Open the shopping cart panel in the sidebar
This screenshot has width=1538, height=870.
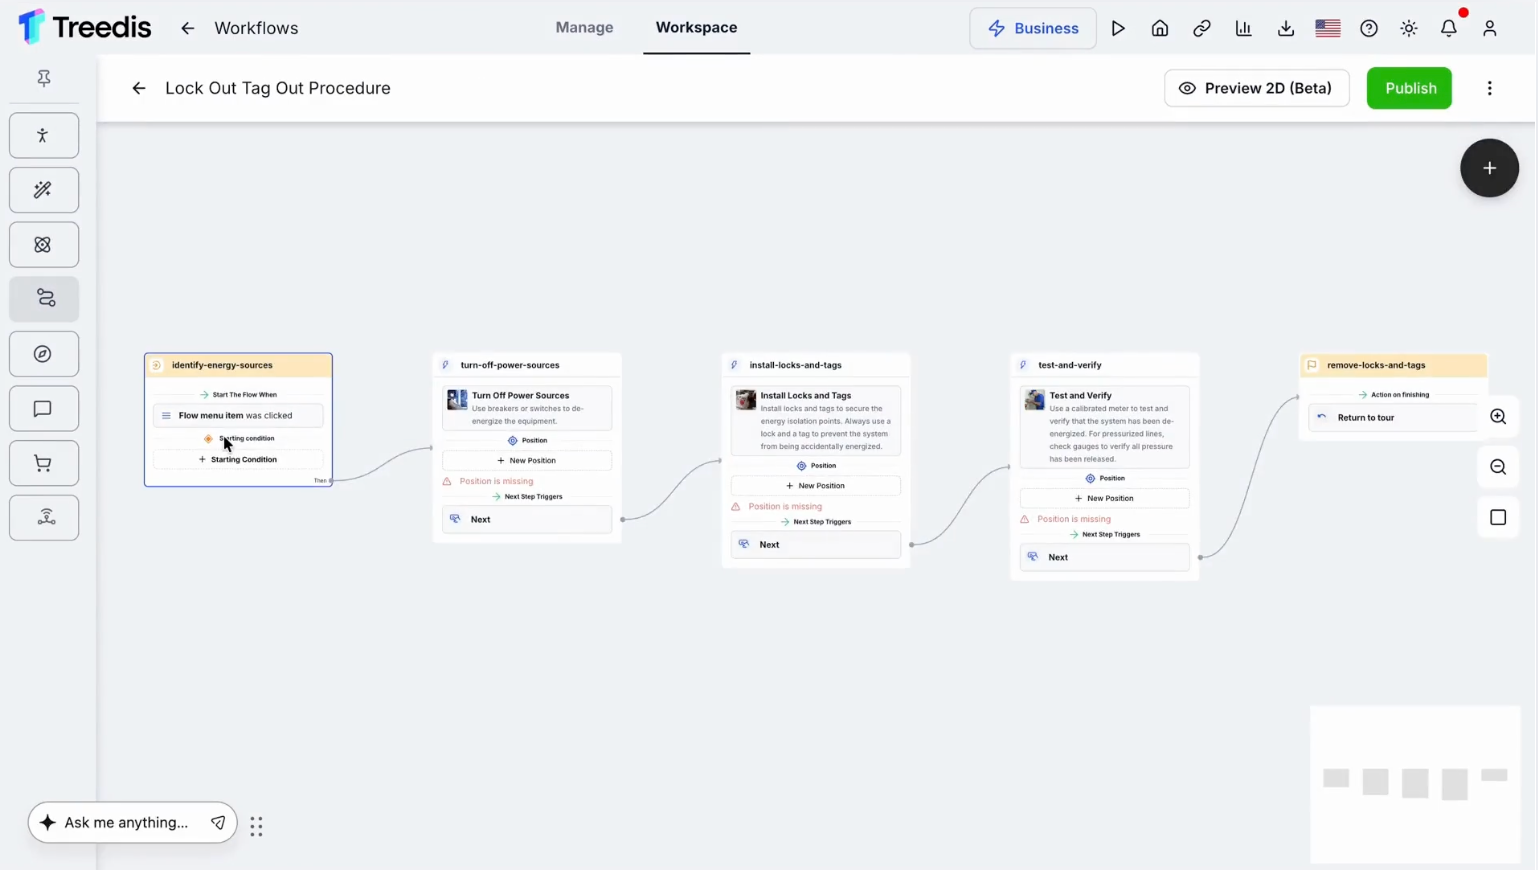tap(44, 463)
